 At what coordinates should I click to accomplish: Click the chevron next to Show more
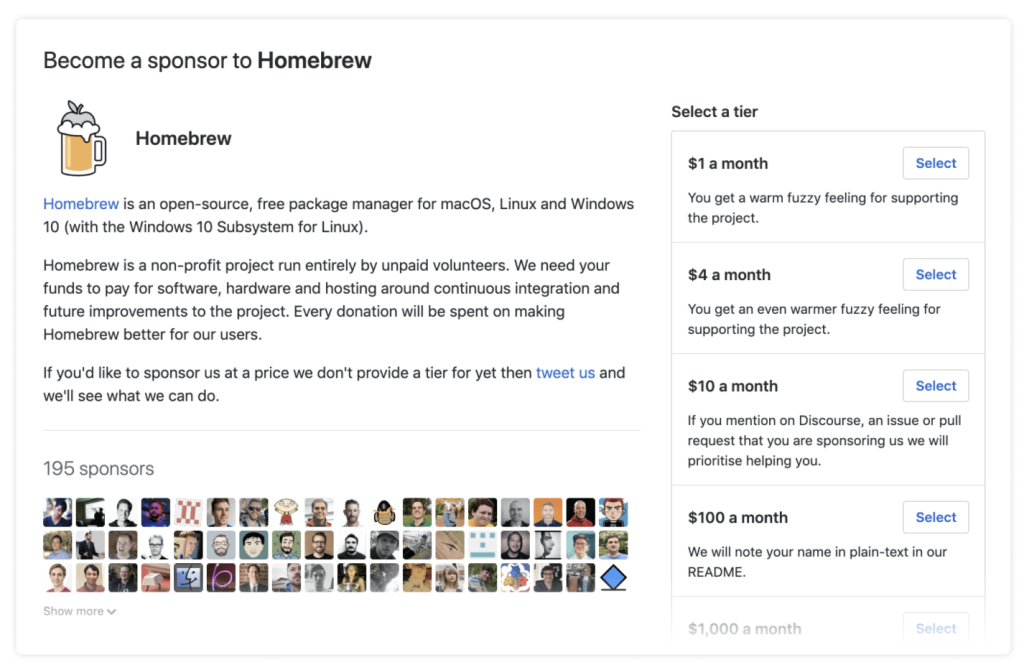(112, 612)
